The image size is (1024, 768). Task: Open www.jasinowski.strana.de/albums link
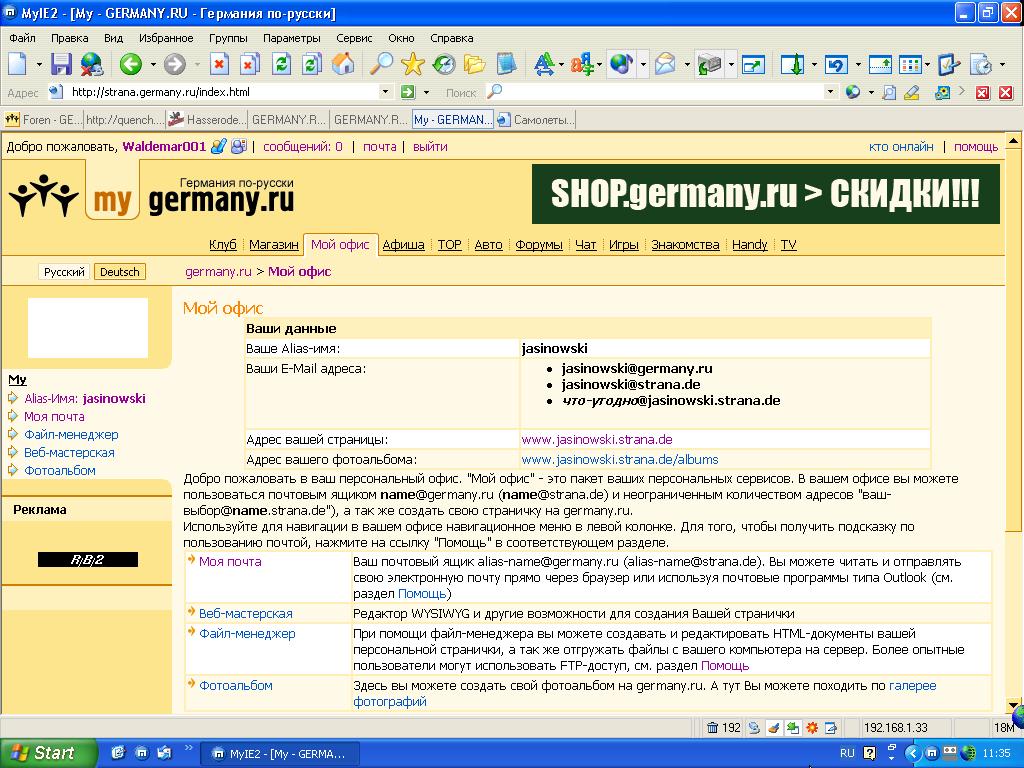click(620, 459)
